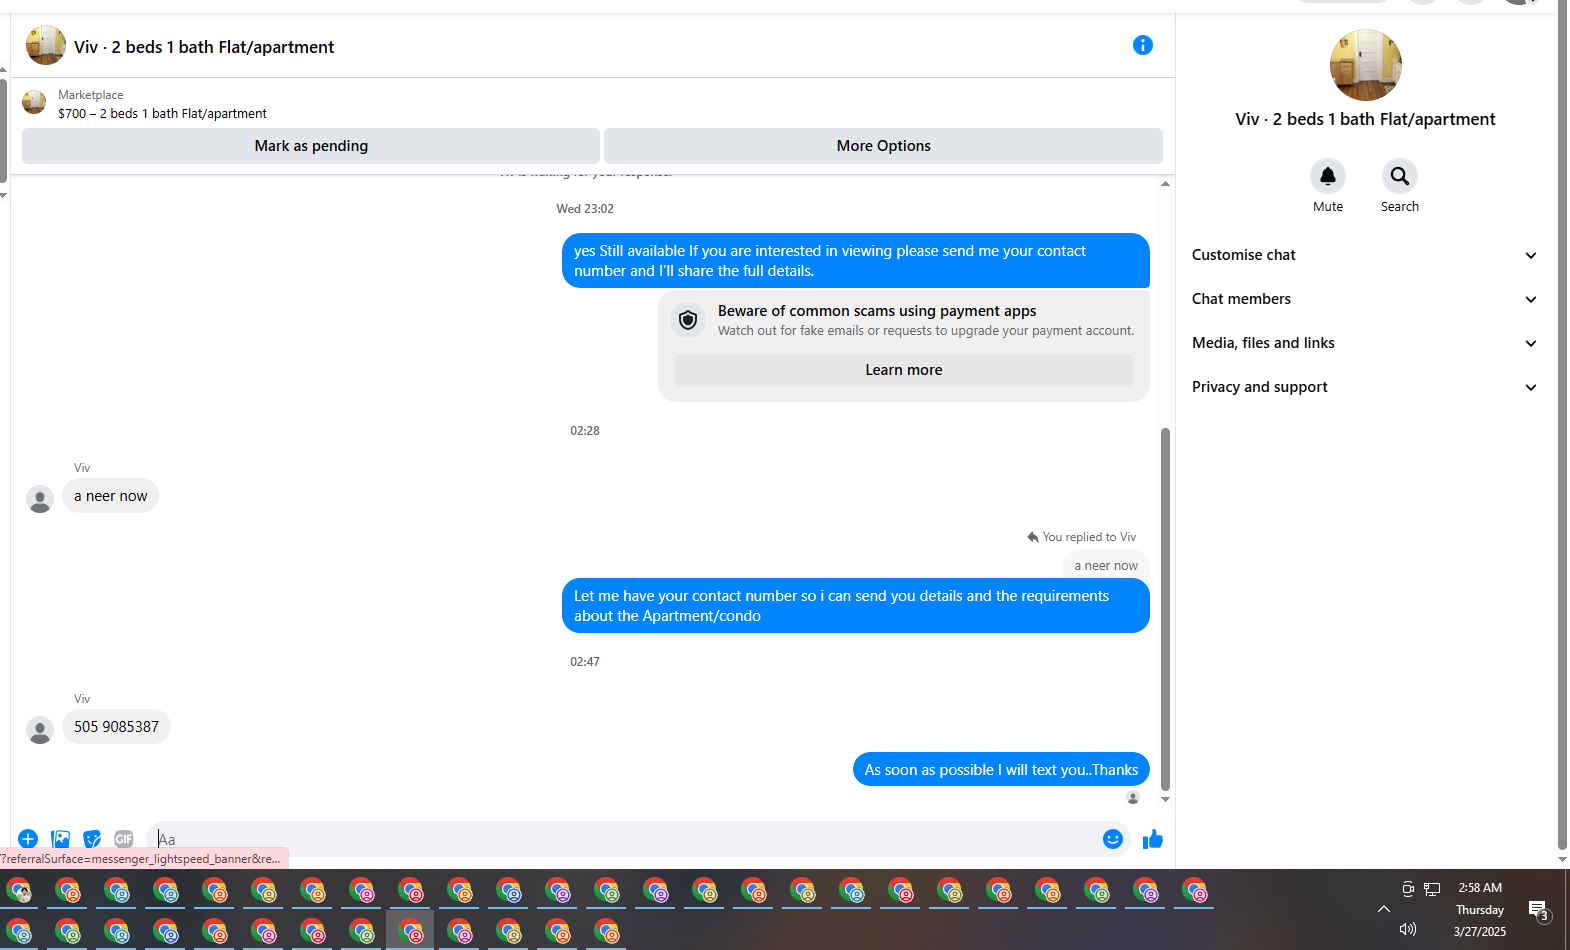Click the "02:47" timestamp

585,662
